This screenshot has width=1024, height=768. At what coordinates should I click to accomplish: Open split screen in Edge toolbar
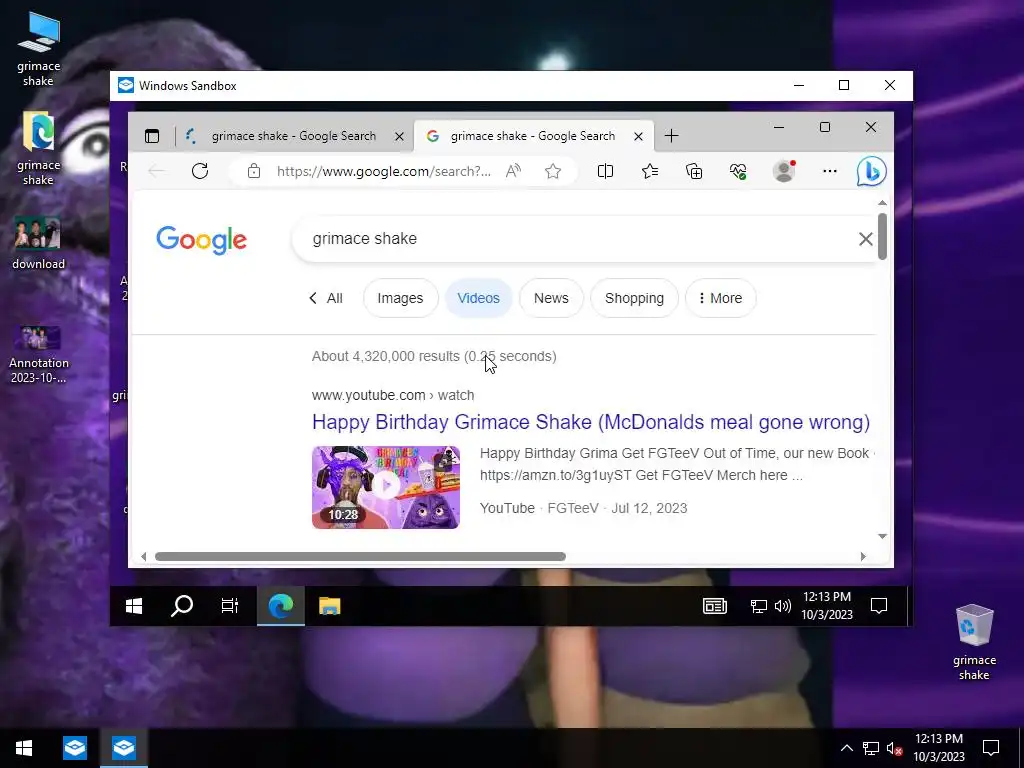tap(605, 171)
